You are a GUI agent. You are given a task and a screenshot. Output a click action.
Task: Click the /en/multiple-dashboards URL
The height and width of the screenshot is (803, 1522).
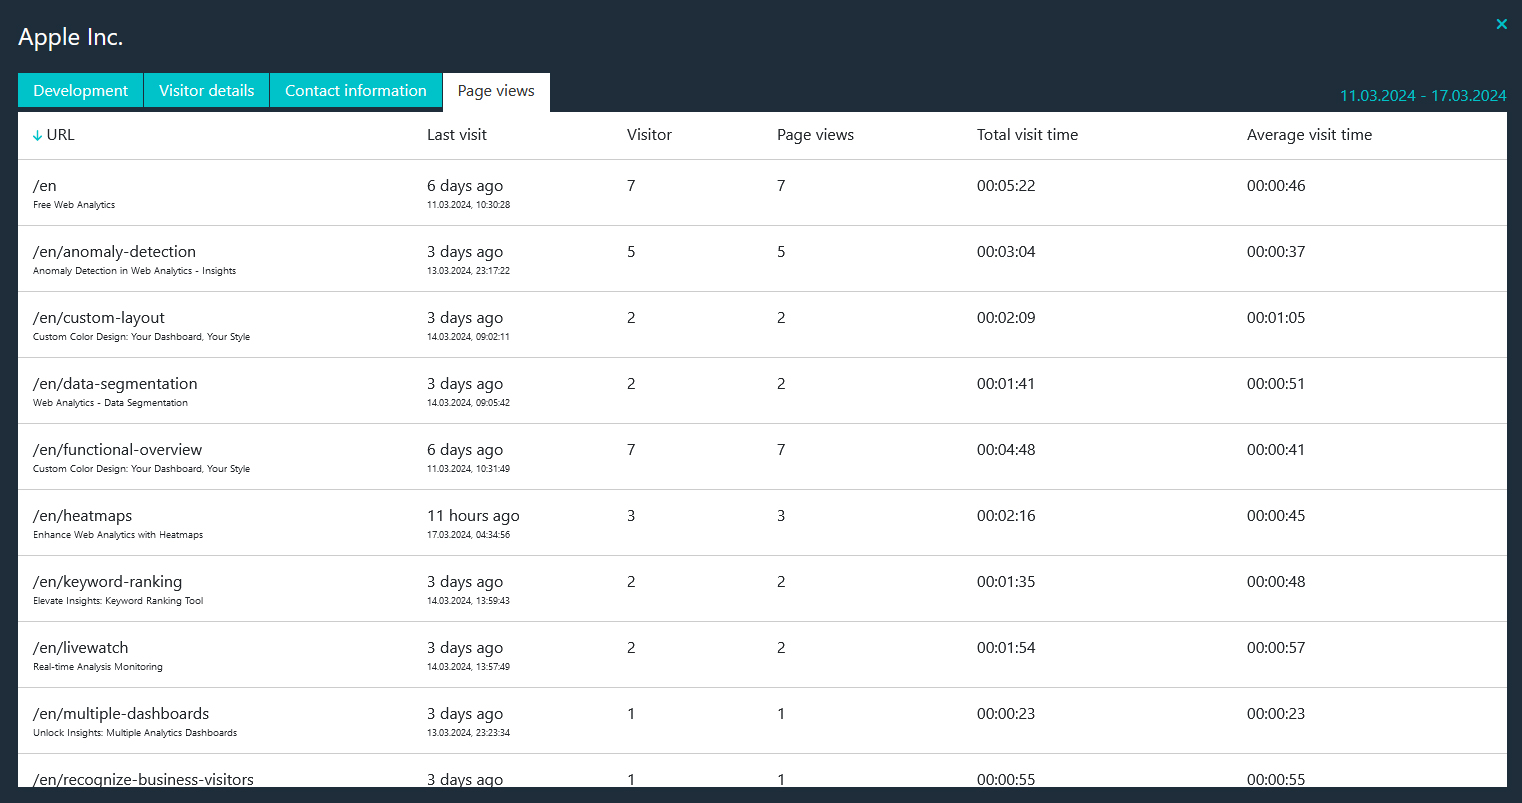click(121, 714)
